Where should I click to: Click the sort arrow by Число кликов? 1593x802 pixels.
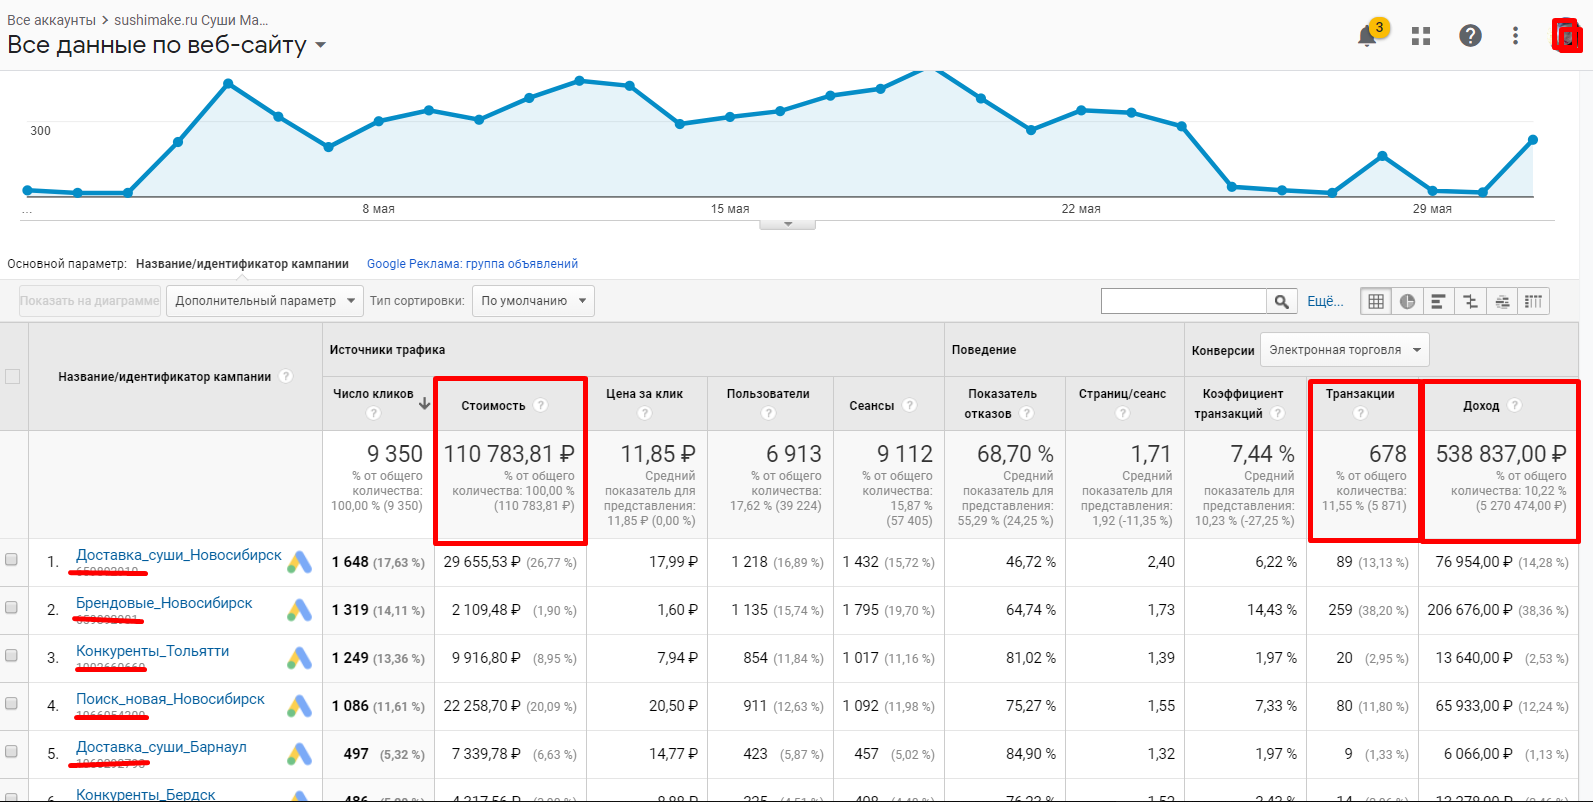(x=424, y=404)
